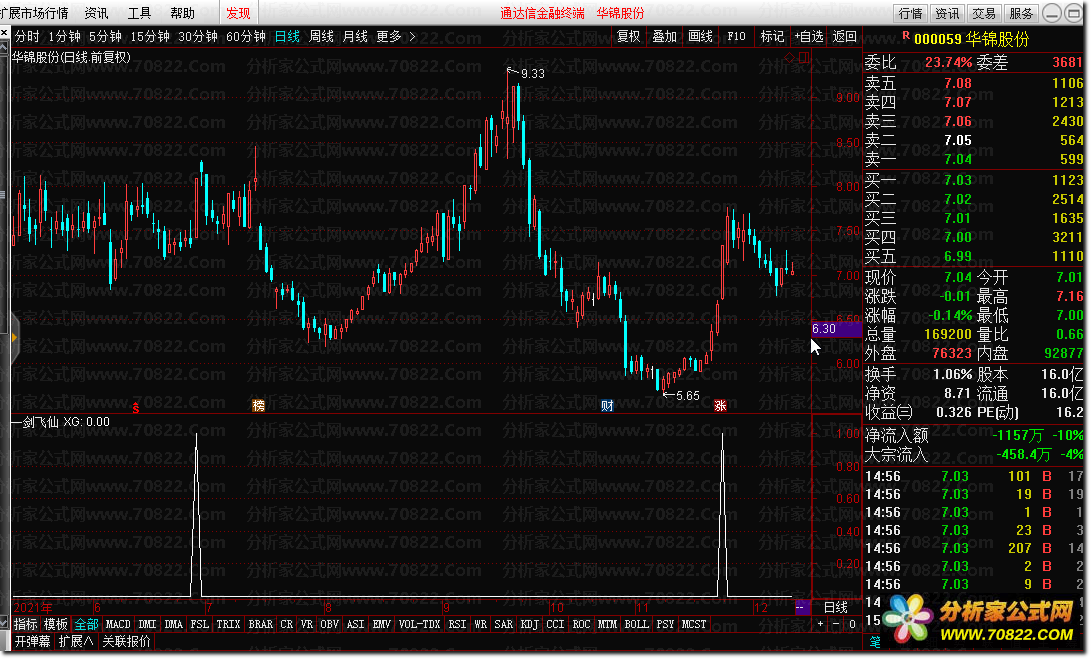
Task: Select the '15分钟' timeframe
Action: pos(150,36)
